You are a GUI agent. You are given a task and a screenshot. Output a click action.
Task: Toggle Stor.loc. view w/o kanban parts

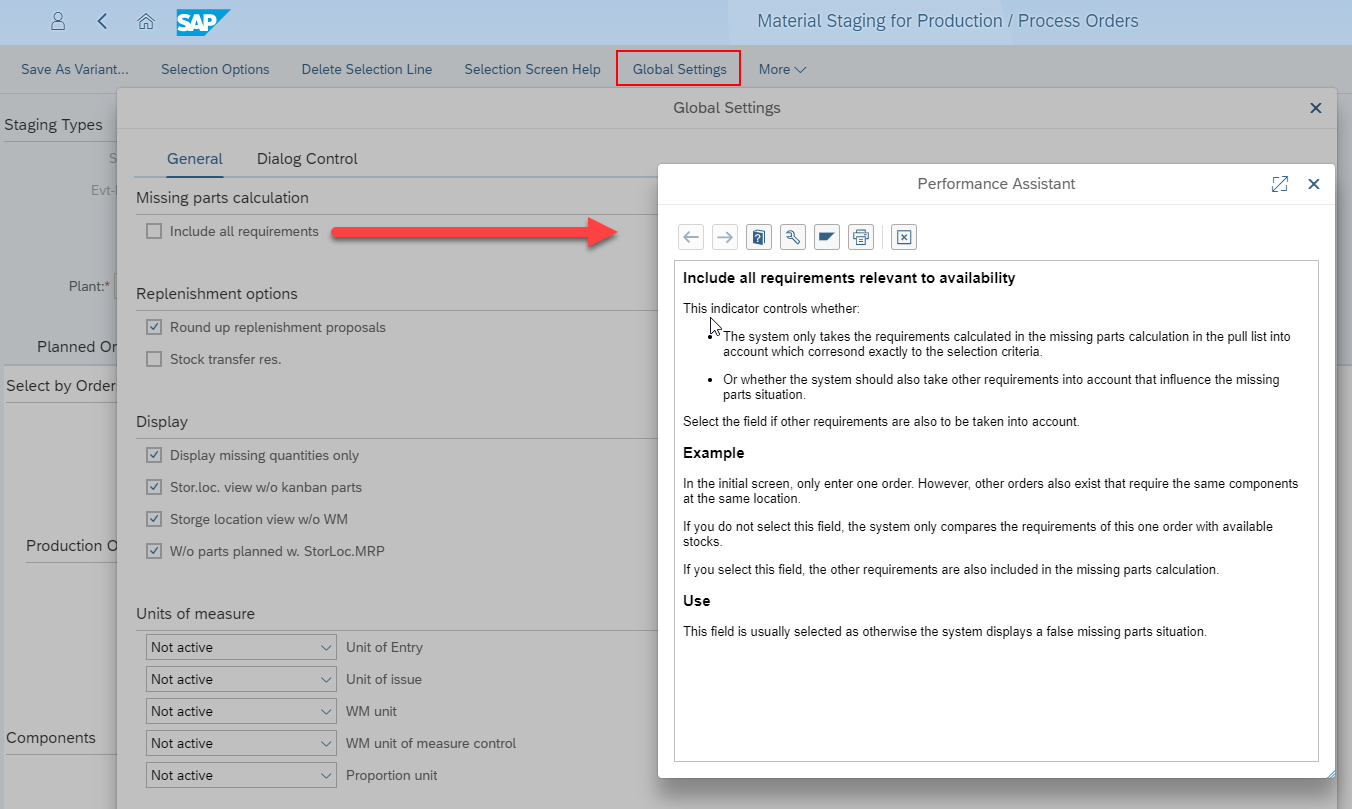(x=154, y=487)
